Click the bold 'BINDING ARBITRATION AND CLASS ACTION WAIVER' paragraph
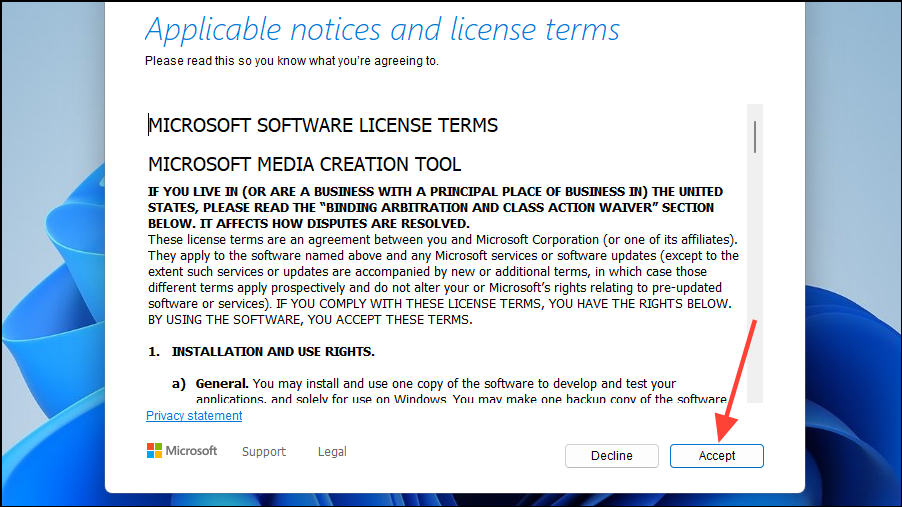The width and height of the screenshot is (902, 507). click(x=435, y=207)
